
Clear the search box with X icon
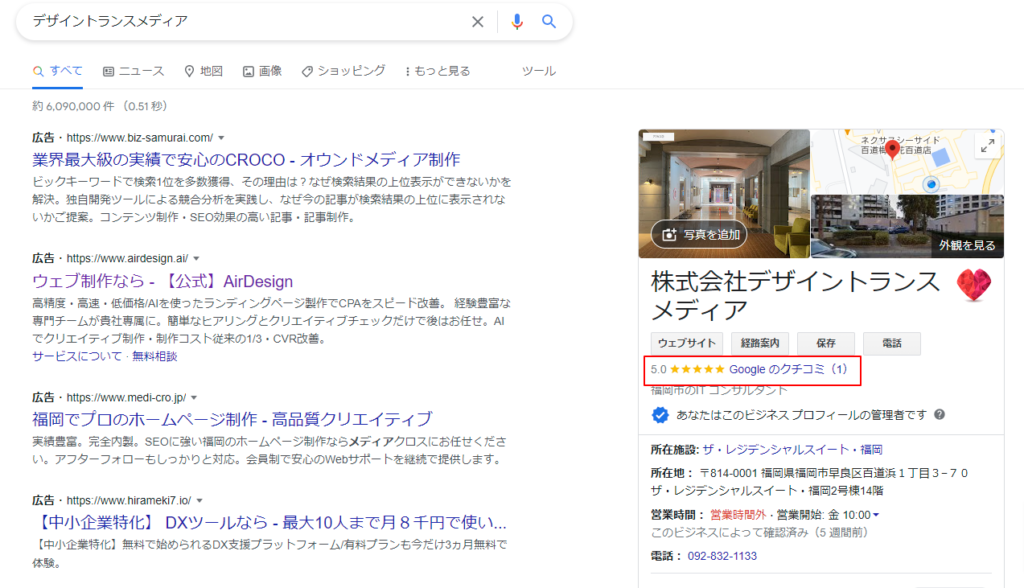click(477, 22)
